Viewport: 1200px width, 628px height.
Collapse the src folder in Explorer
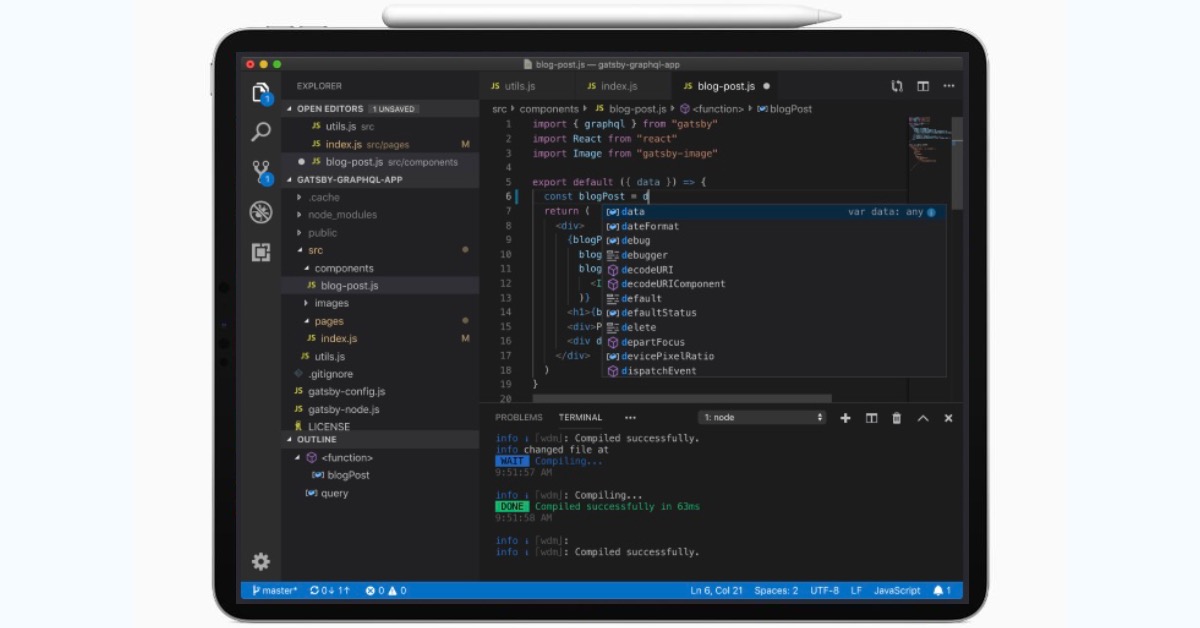tap(316, 250)
